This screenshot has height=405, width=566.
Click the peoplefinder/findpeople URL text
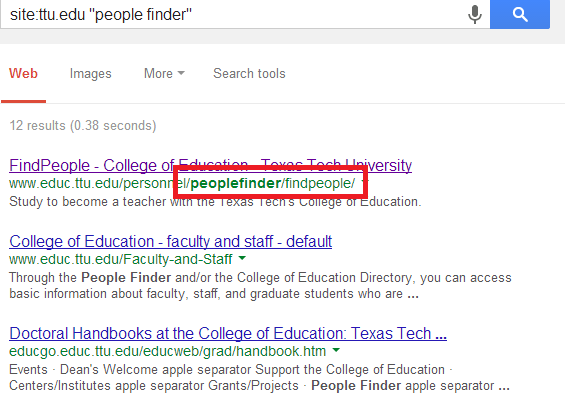pyautogui.click(x=273, y=183)
